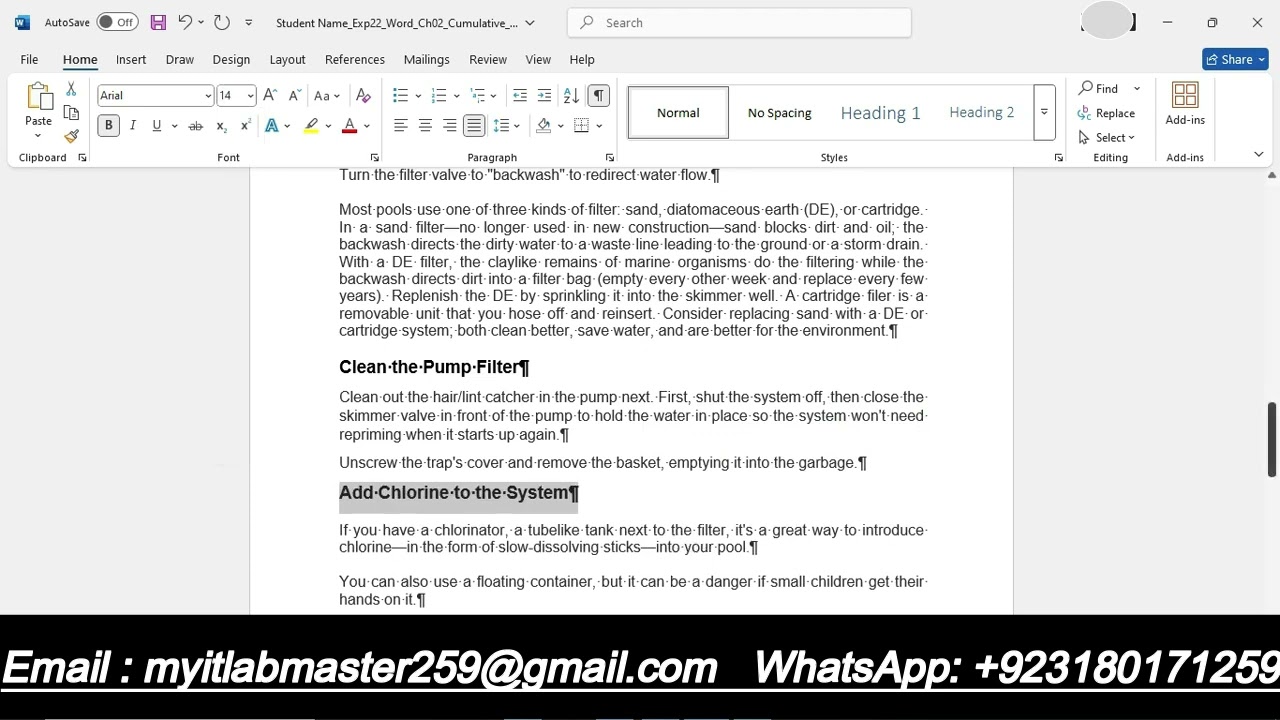Center the paragraph text
This screenshot has width=1280, height=720.
[425, 126]
